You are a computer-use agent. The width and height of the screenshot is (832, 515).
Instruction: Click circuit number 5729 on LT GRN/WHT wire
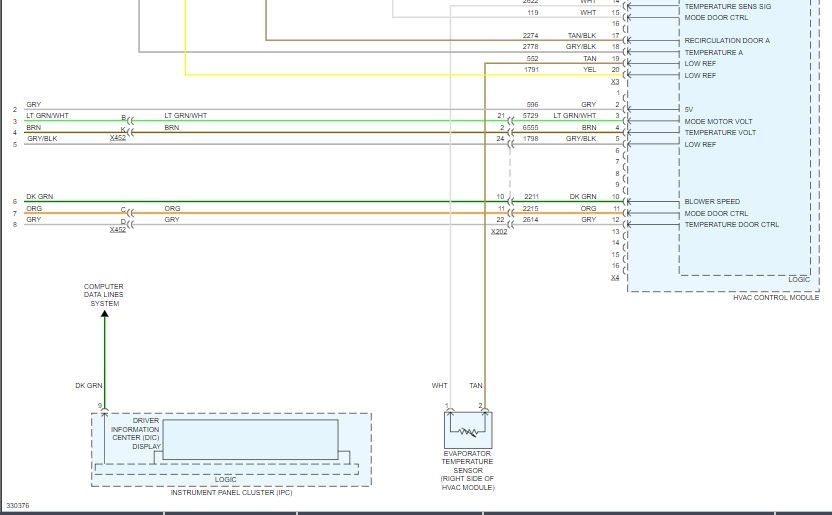[531, 116]
